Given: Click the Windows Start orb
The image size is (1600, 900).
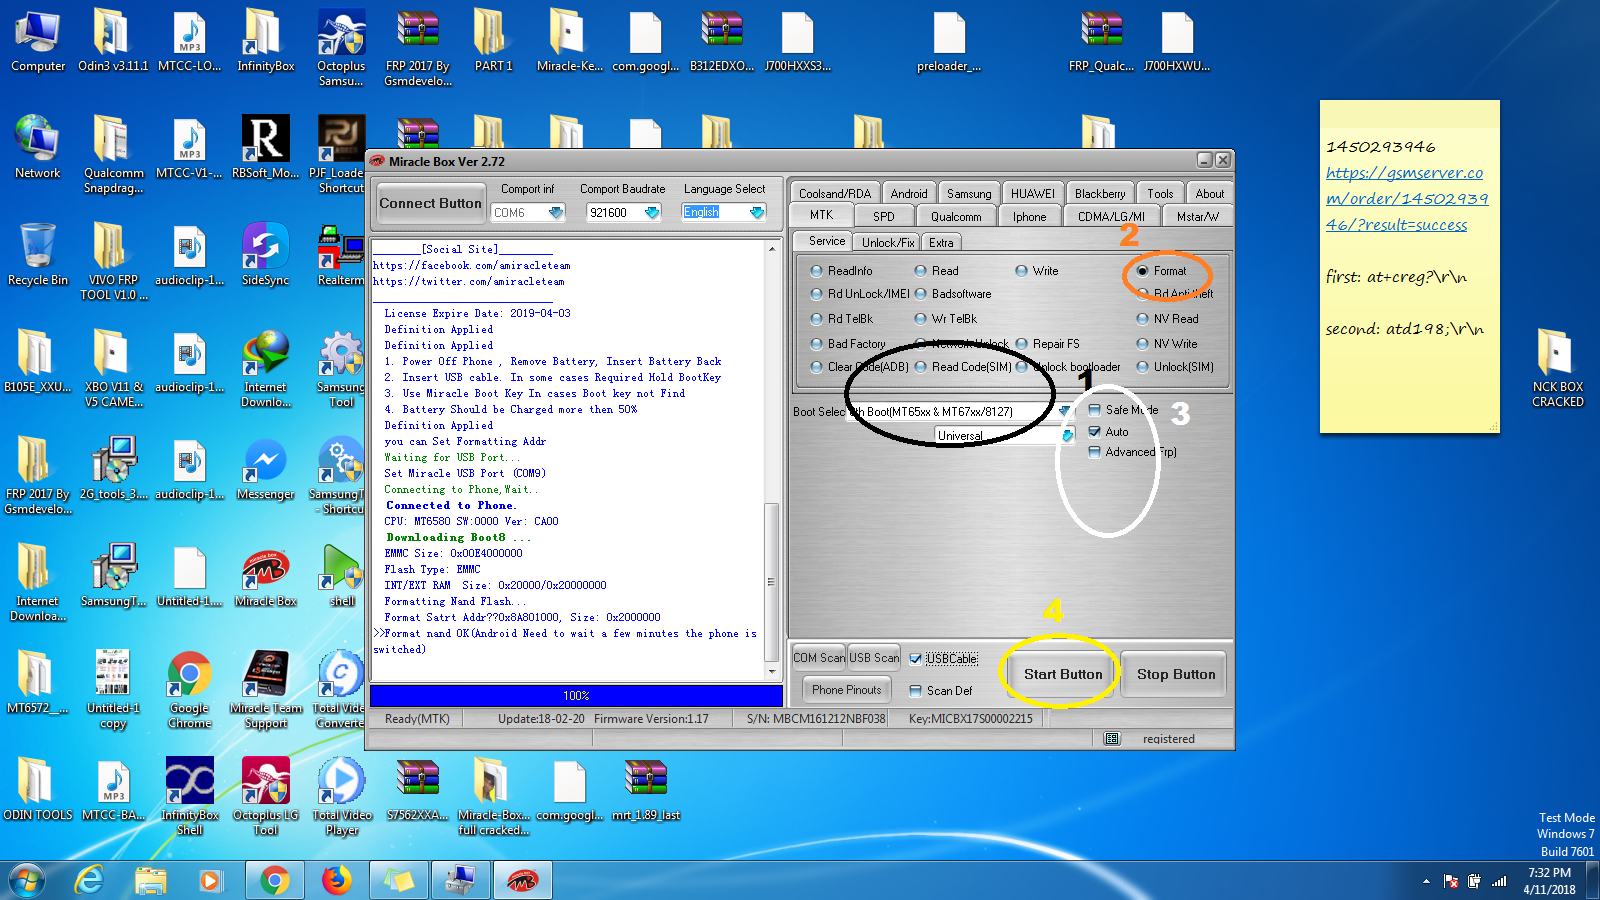Looking at the screenshot, I should [27, 880].
